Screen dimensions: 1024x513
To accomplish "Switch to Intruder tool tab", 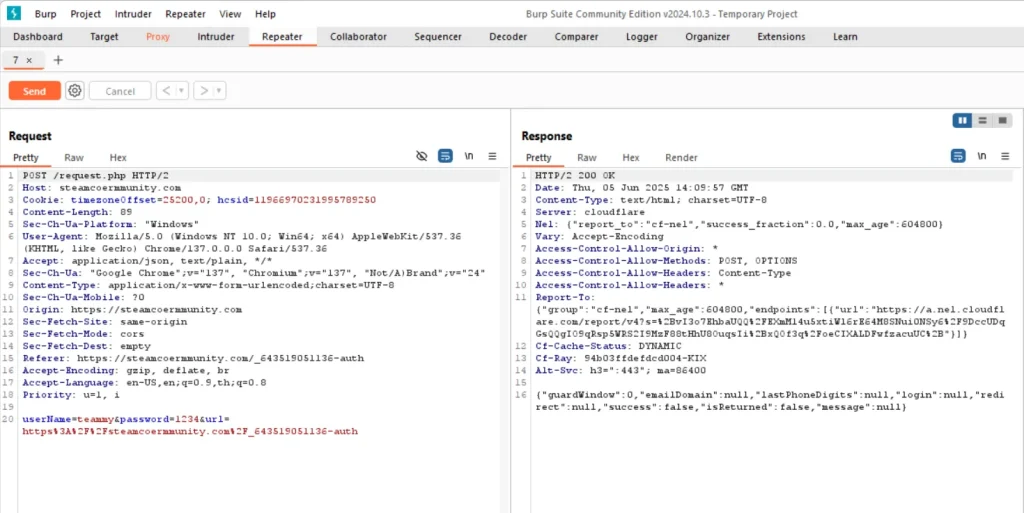I will click(216, 37).
